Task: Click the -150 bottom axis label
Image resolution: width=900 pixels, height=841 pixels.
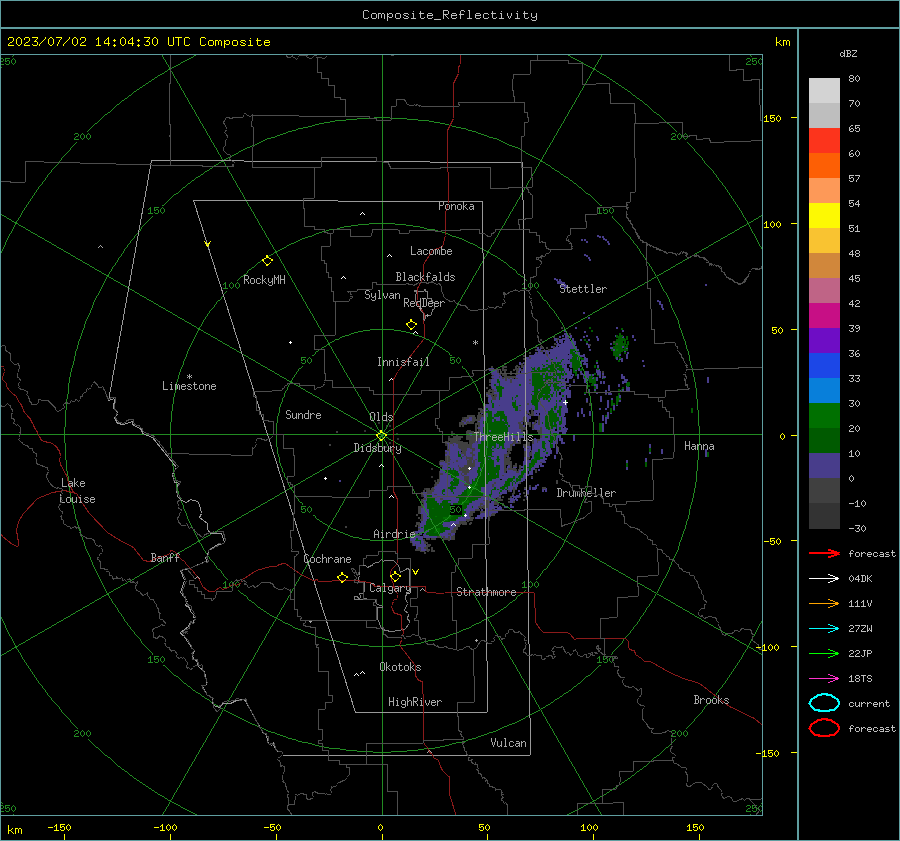Action: (59, 827)
